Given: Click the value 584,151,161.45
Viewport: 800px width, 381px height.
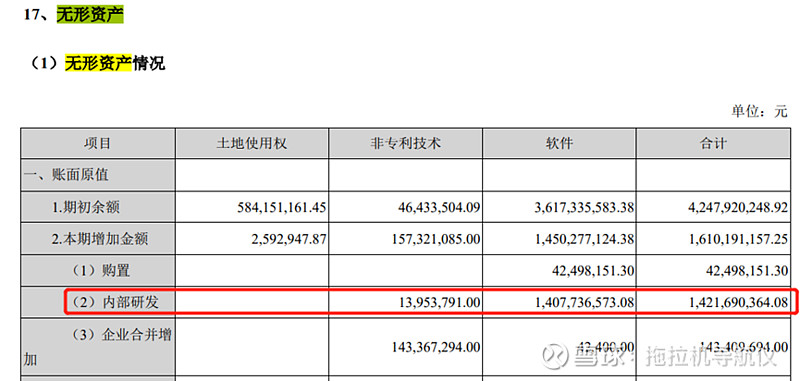Looking at the screenshot, I should 282,208.
